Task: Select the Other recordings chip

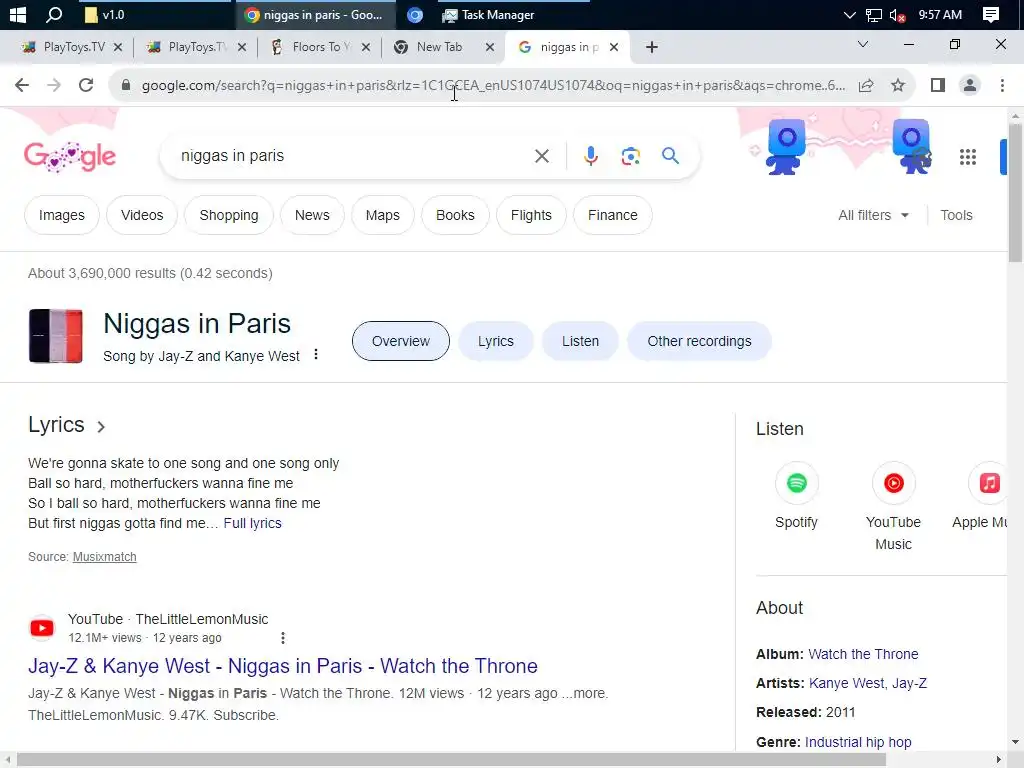Action: click(x=699, y=341)
